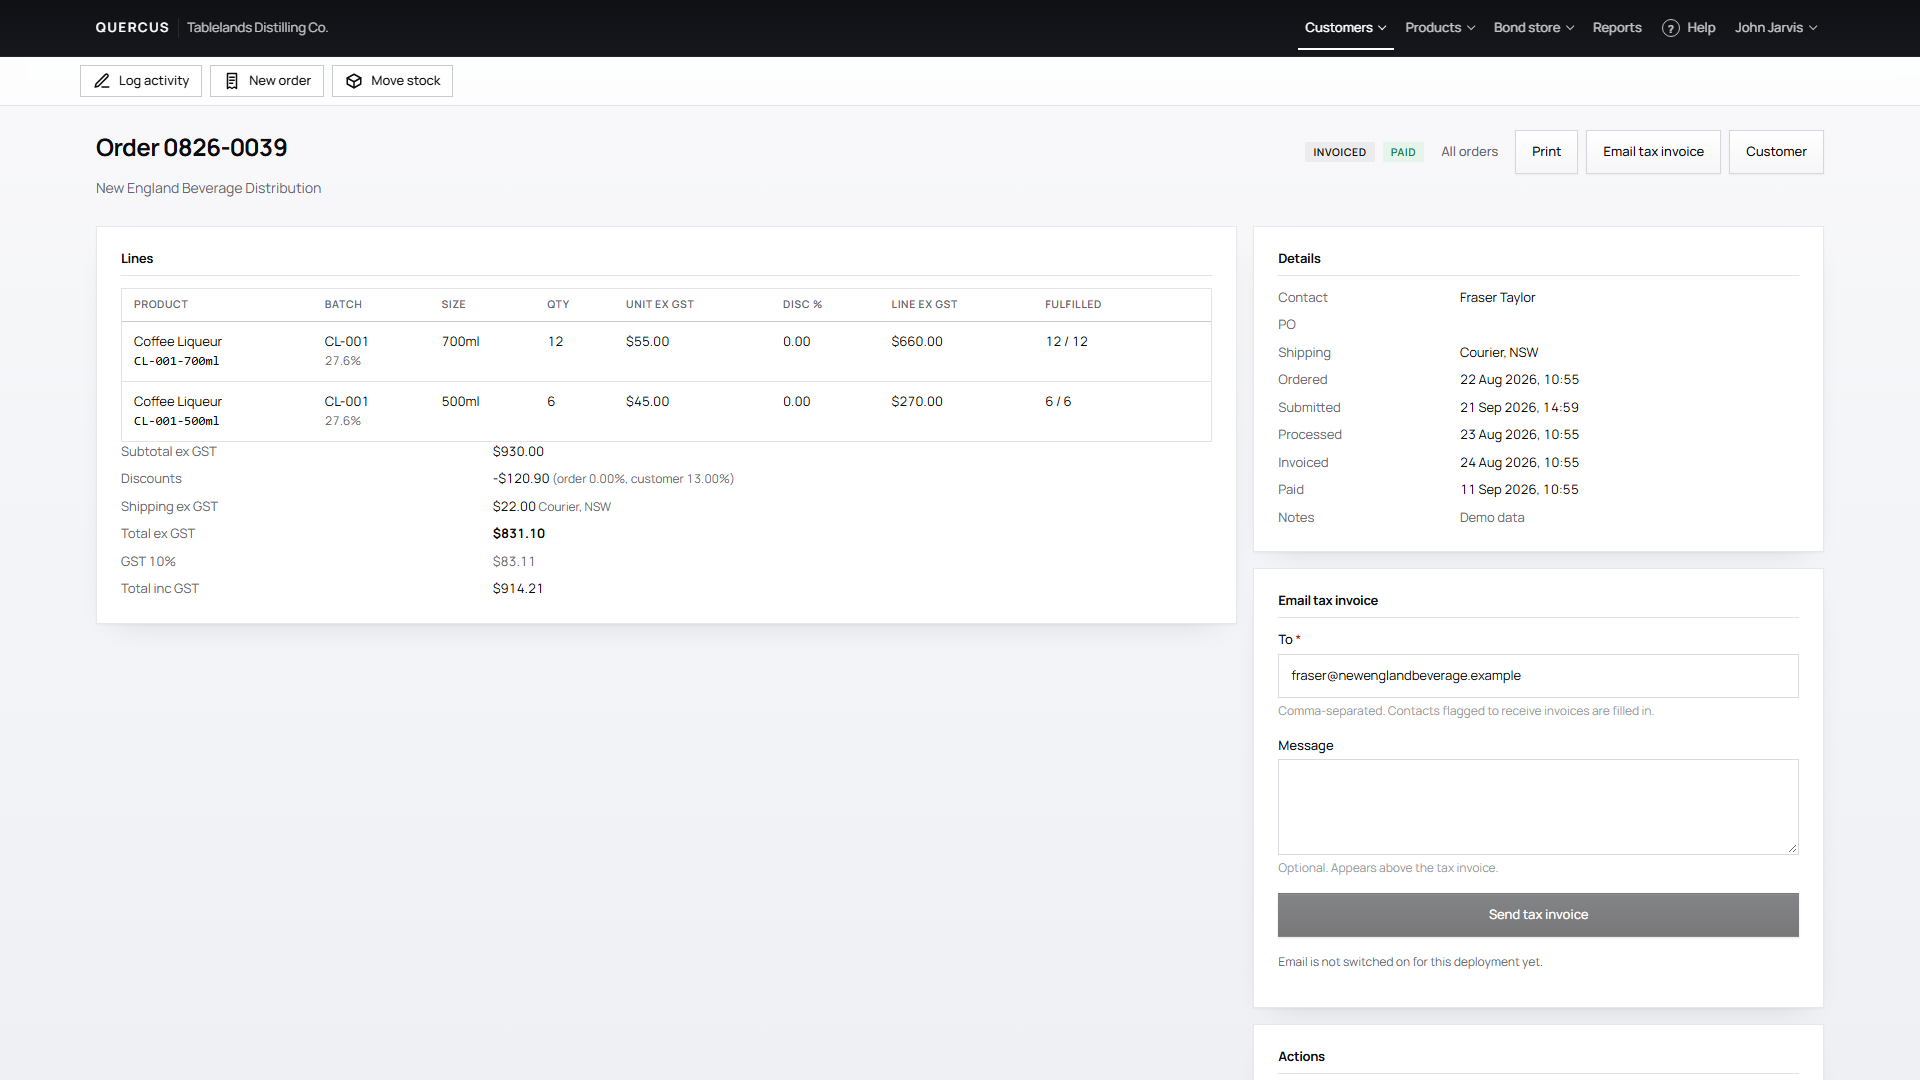This screenshot has width=1920, height=1080.
Task: Click the -$120.90 discounts value
Action: tap(521, 479)
